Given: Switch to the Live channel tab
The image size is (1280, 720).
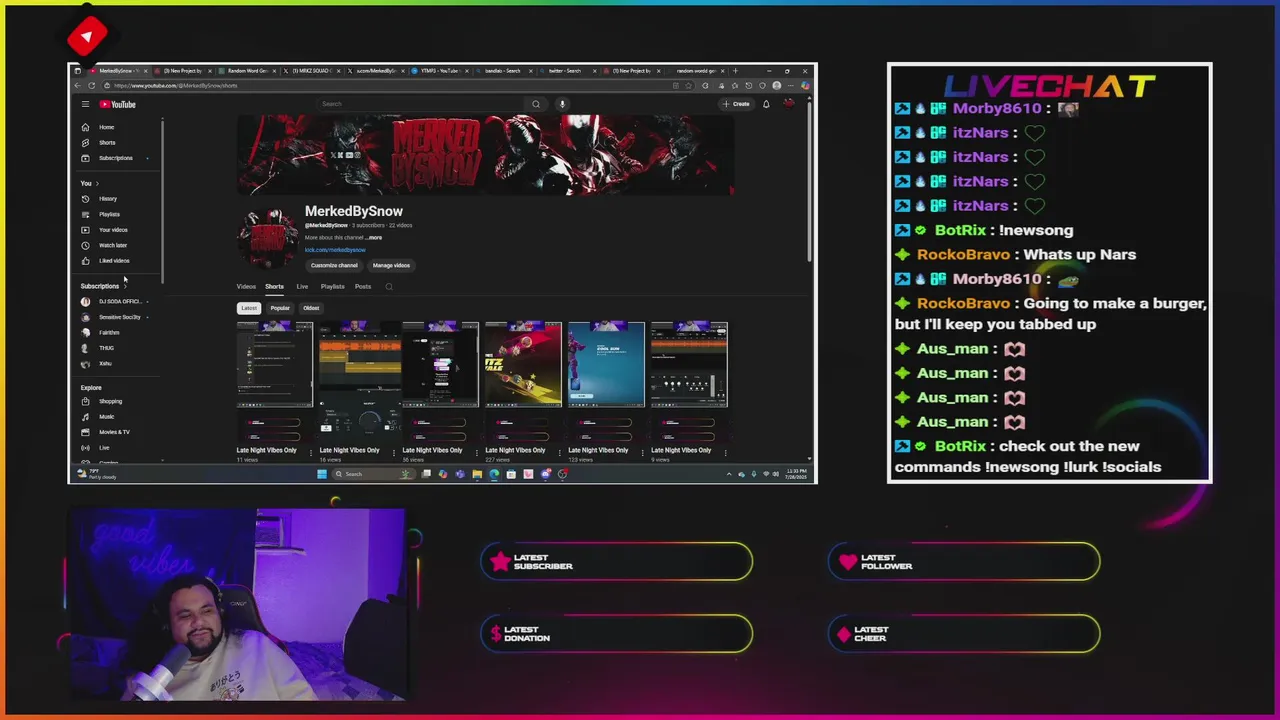Looking at the screenshot, I should (x=302, y=287).
